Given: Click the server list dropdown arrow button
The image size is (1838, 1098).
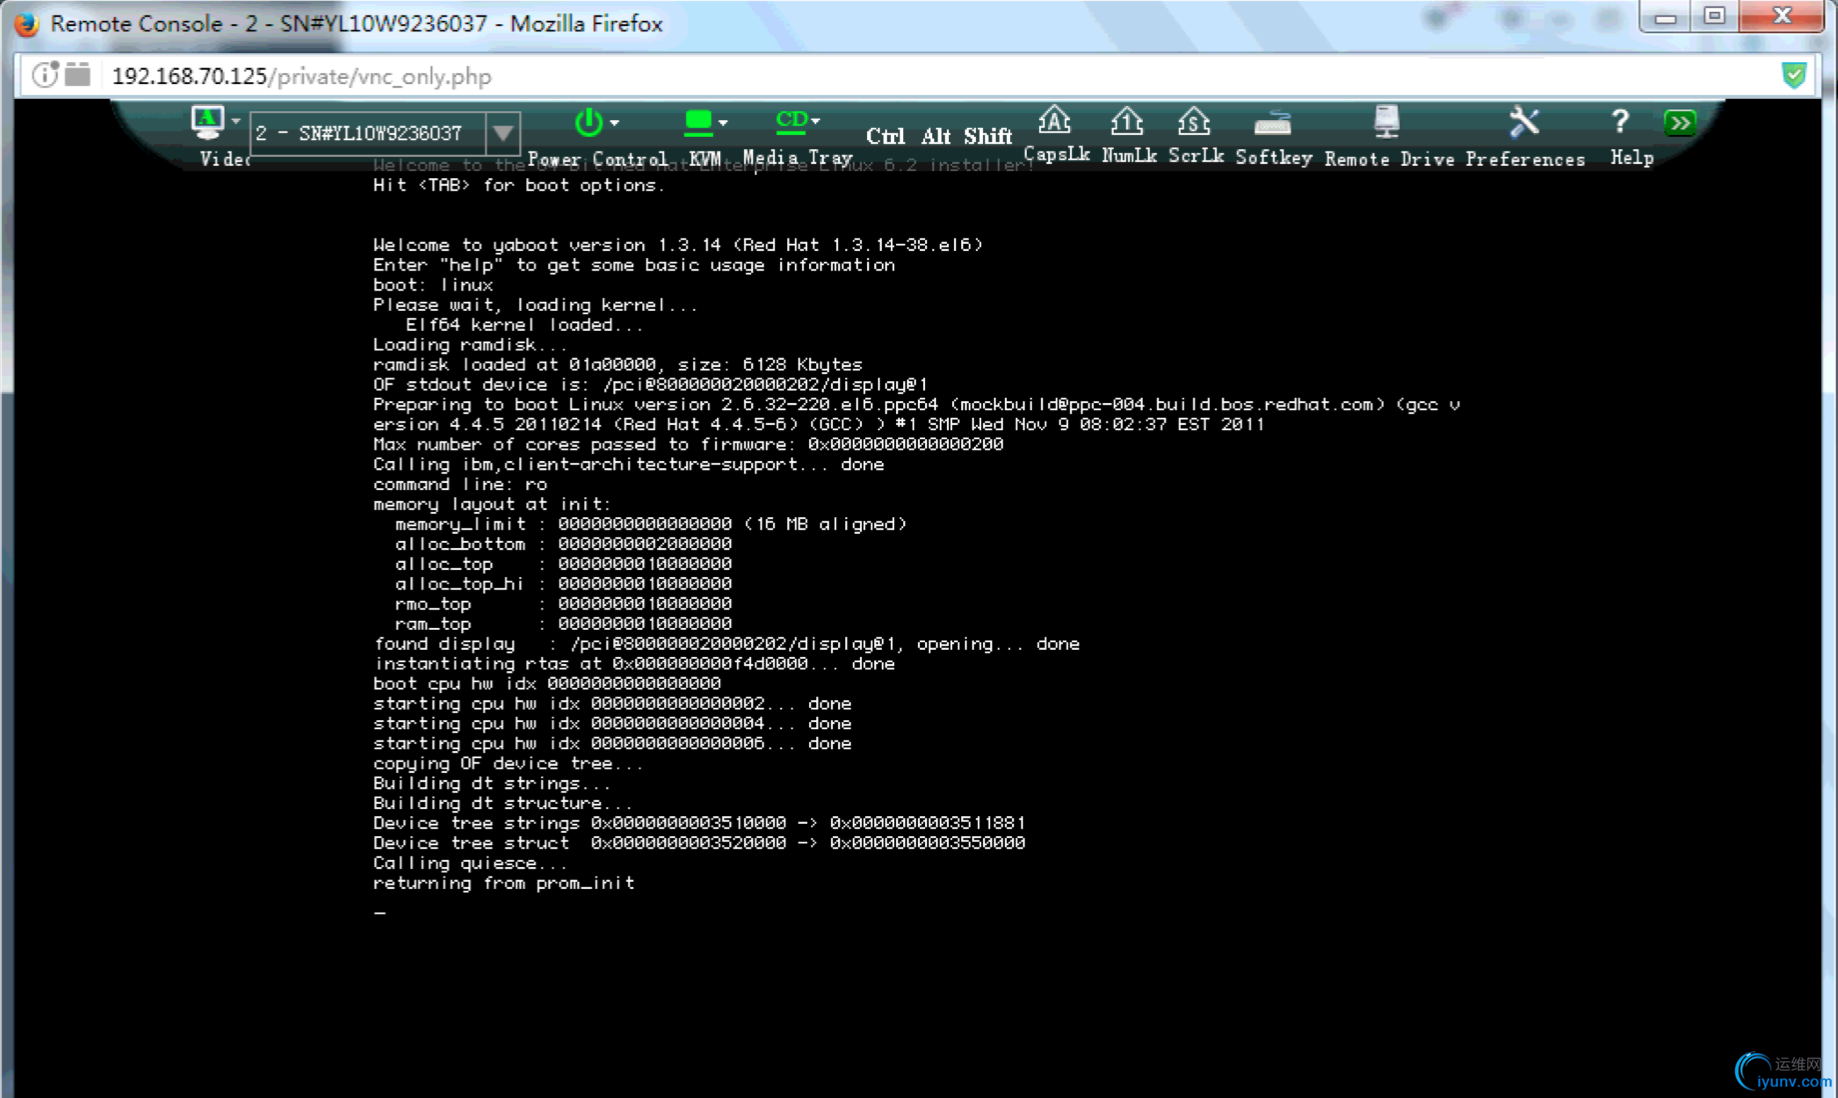Looking at the screenshot, I should tap(503, 133).
